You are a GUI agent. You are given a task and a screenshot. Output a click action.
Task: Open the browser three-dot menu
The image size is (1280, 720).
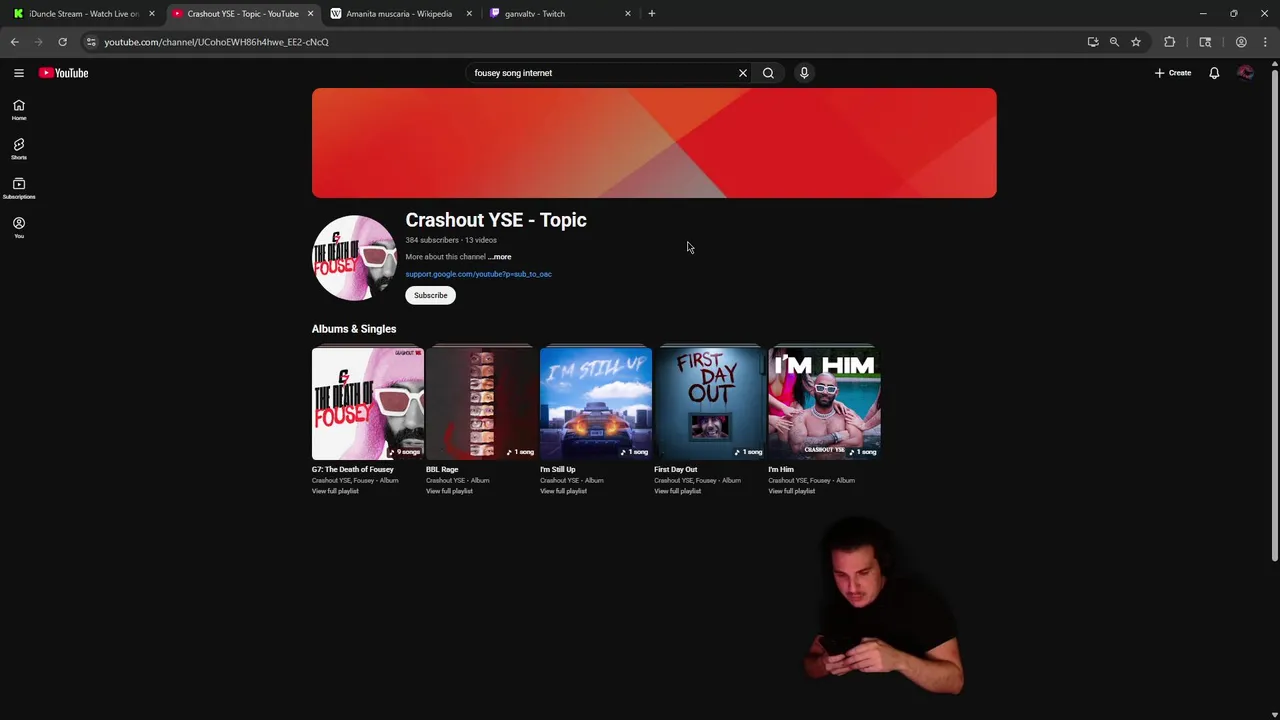[1265, 42]
